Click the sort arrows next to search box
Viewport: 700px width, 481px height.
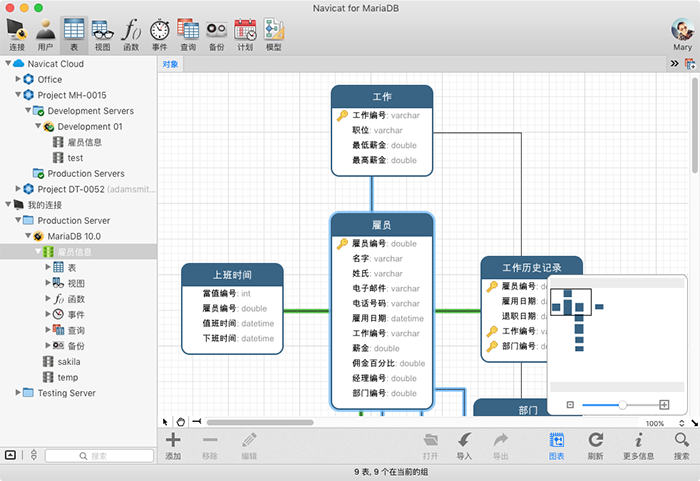tap(34, 455)
